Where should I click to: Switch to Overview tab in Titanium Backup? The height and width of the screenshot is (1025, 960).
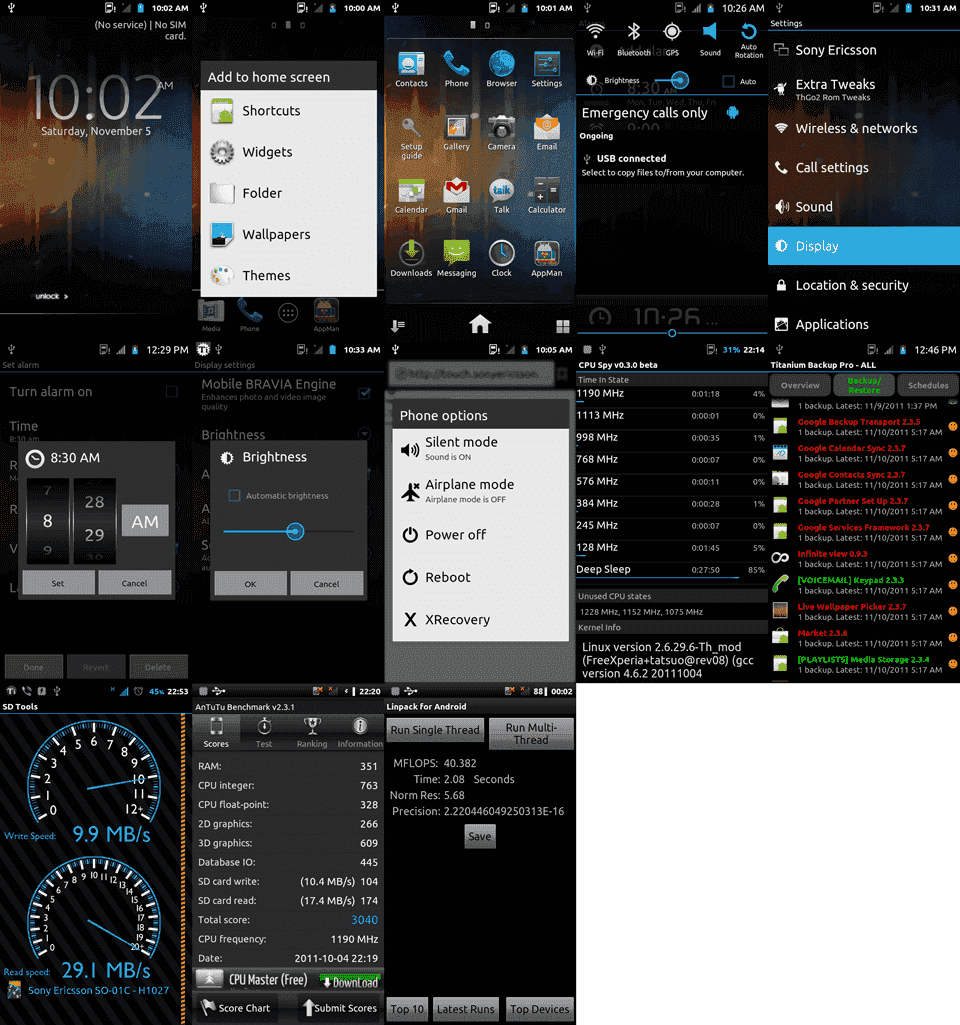point(800,385)
